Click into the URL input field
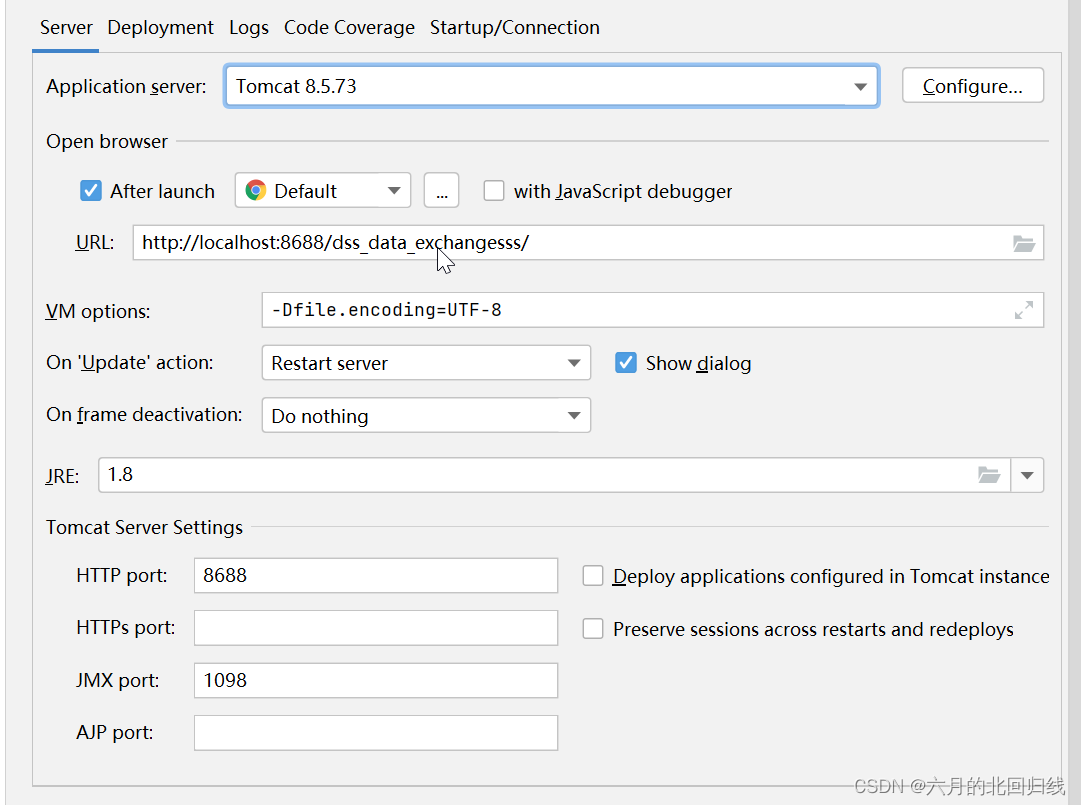Image resolution: width=1081 pixels, height=805 pixels. tap(588, 243)
